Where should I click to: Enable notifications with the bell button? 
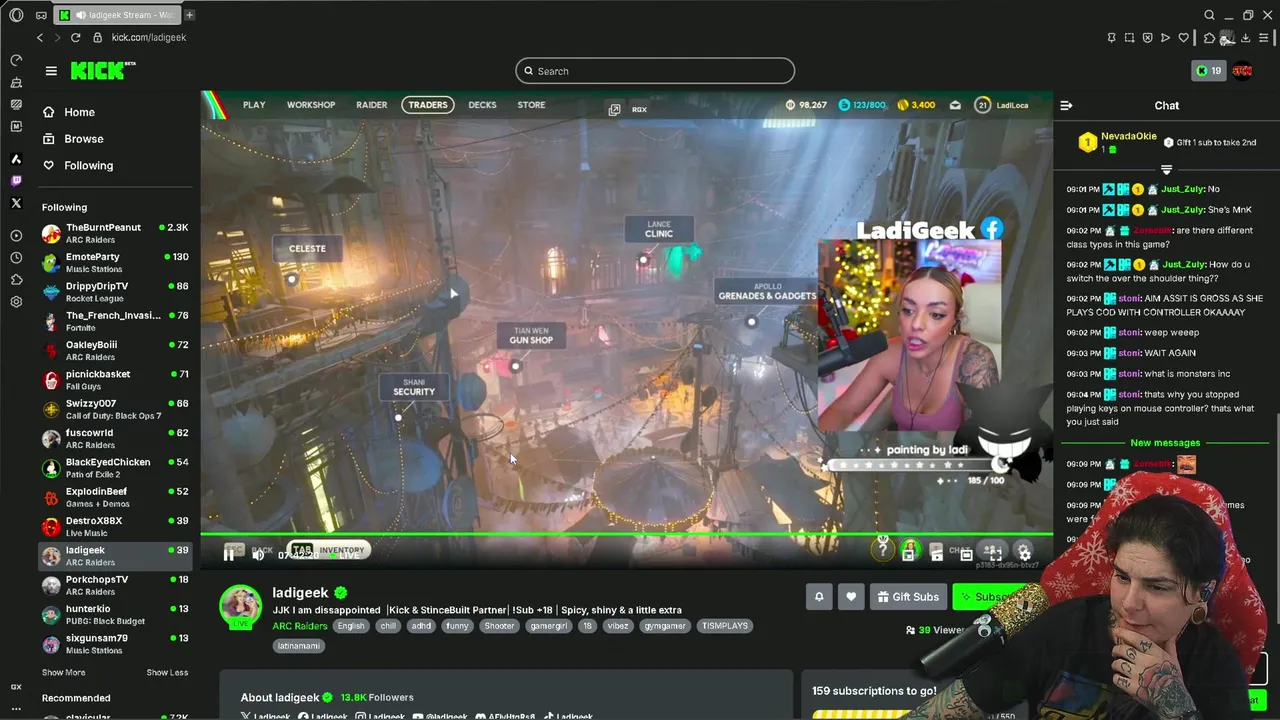tap(819, 597)
